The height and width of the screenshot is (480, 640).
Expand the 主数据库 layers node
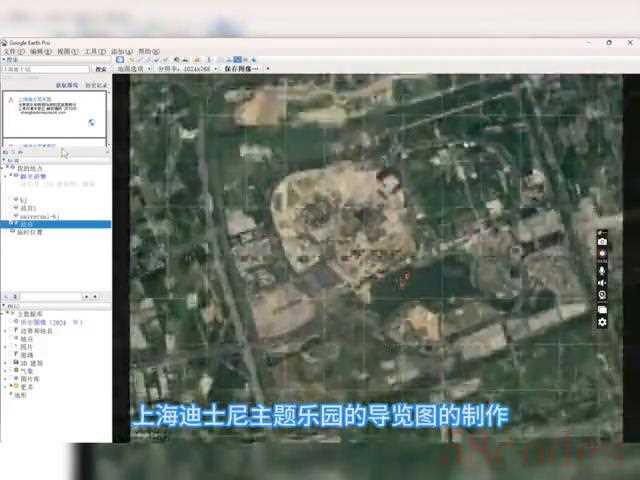(x=3, y=314)
